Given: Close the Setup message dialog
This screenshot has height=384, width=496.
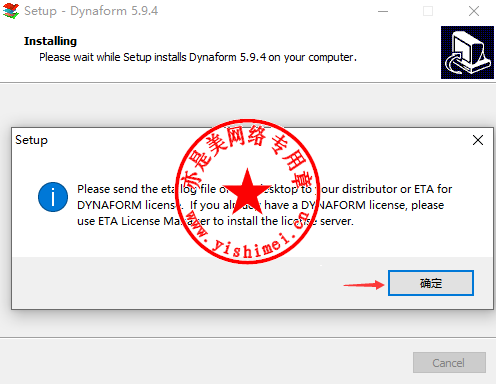Looking at the screenshot, I should coord(478,140).
